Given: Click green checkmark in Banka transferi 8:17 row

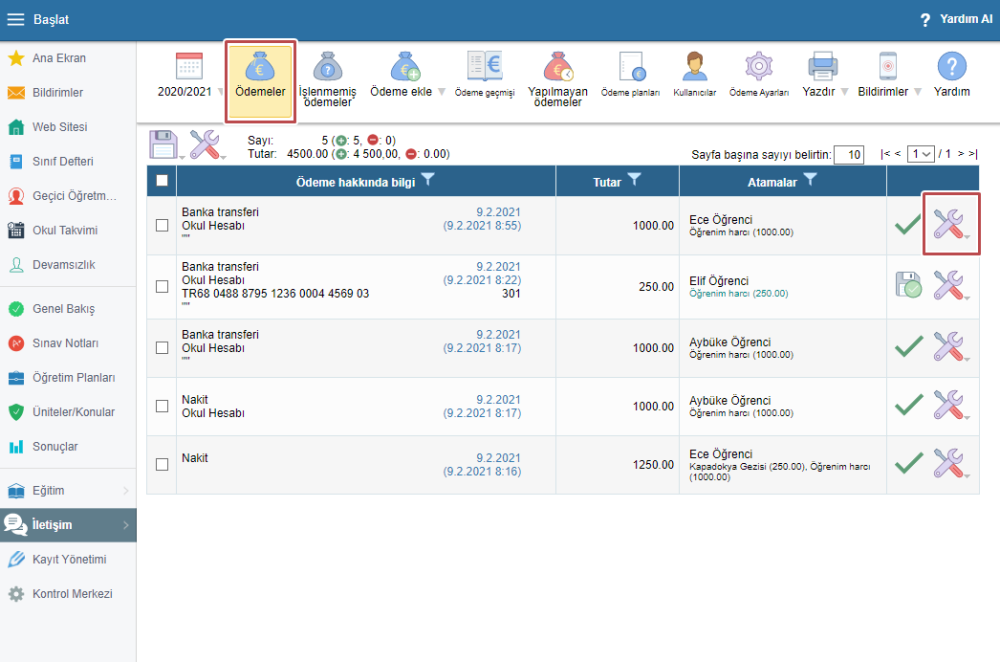Looking at the screenshot, I should click(x=908, y=346).
